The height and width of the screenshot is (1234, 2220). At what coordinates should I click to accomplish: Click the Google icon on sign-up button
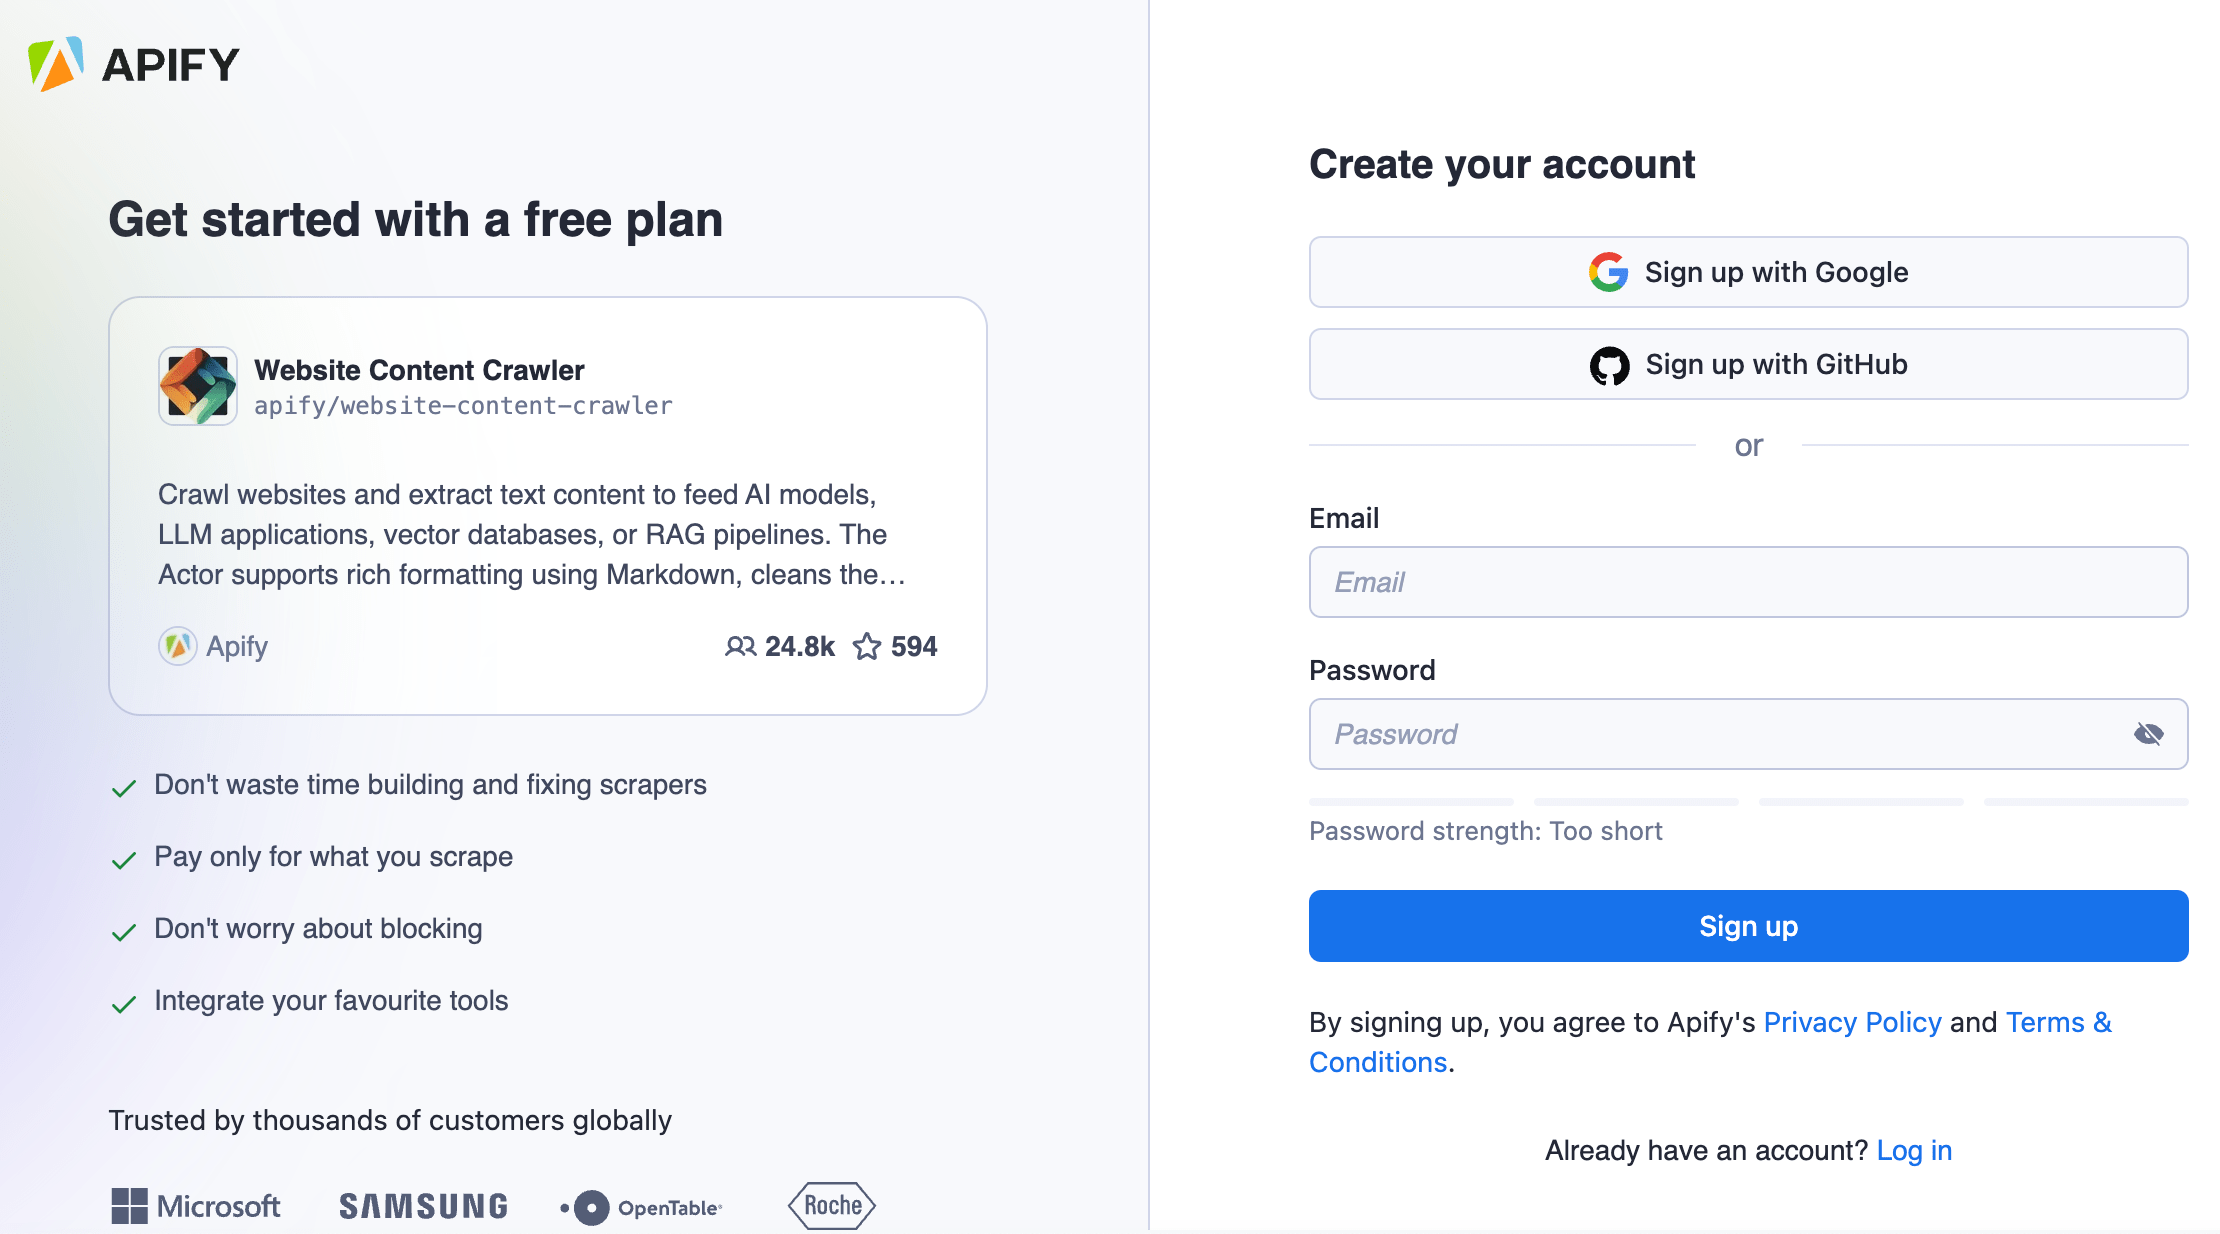pos(1608,271)
